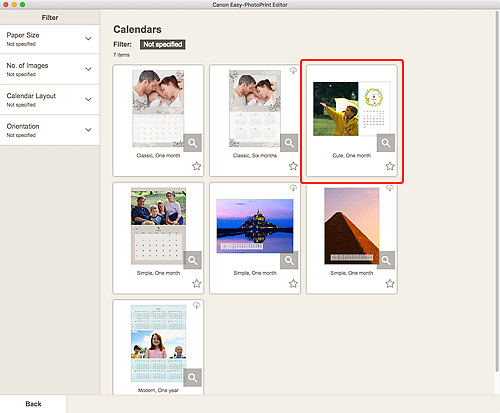Image resolution: width=500 pixels, height=413 pixels.
Task: Expand the Paper Size filter
Action: [50, 39]
